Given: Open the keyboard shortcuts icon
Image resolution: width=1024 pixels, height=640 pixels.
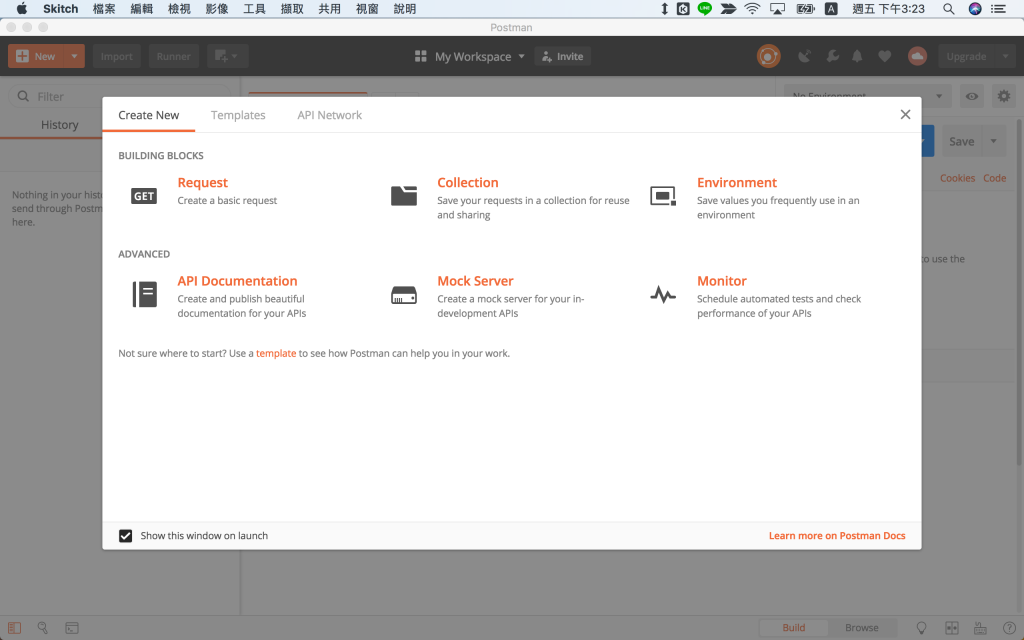Looking at the screenshot, I should tap(980, 628).
